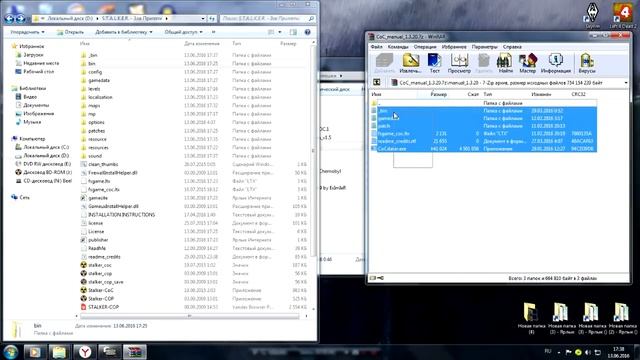
Task: Refresh the Explorer folder view
Action: pos(212,18)
